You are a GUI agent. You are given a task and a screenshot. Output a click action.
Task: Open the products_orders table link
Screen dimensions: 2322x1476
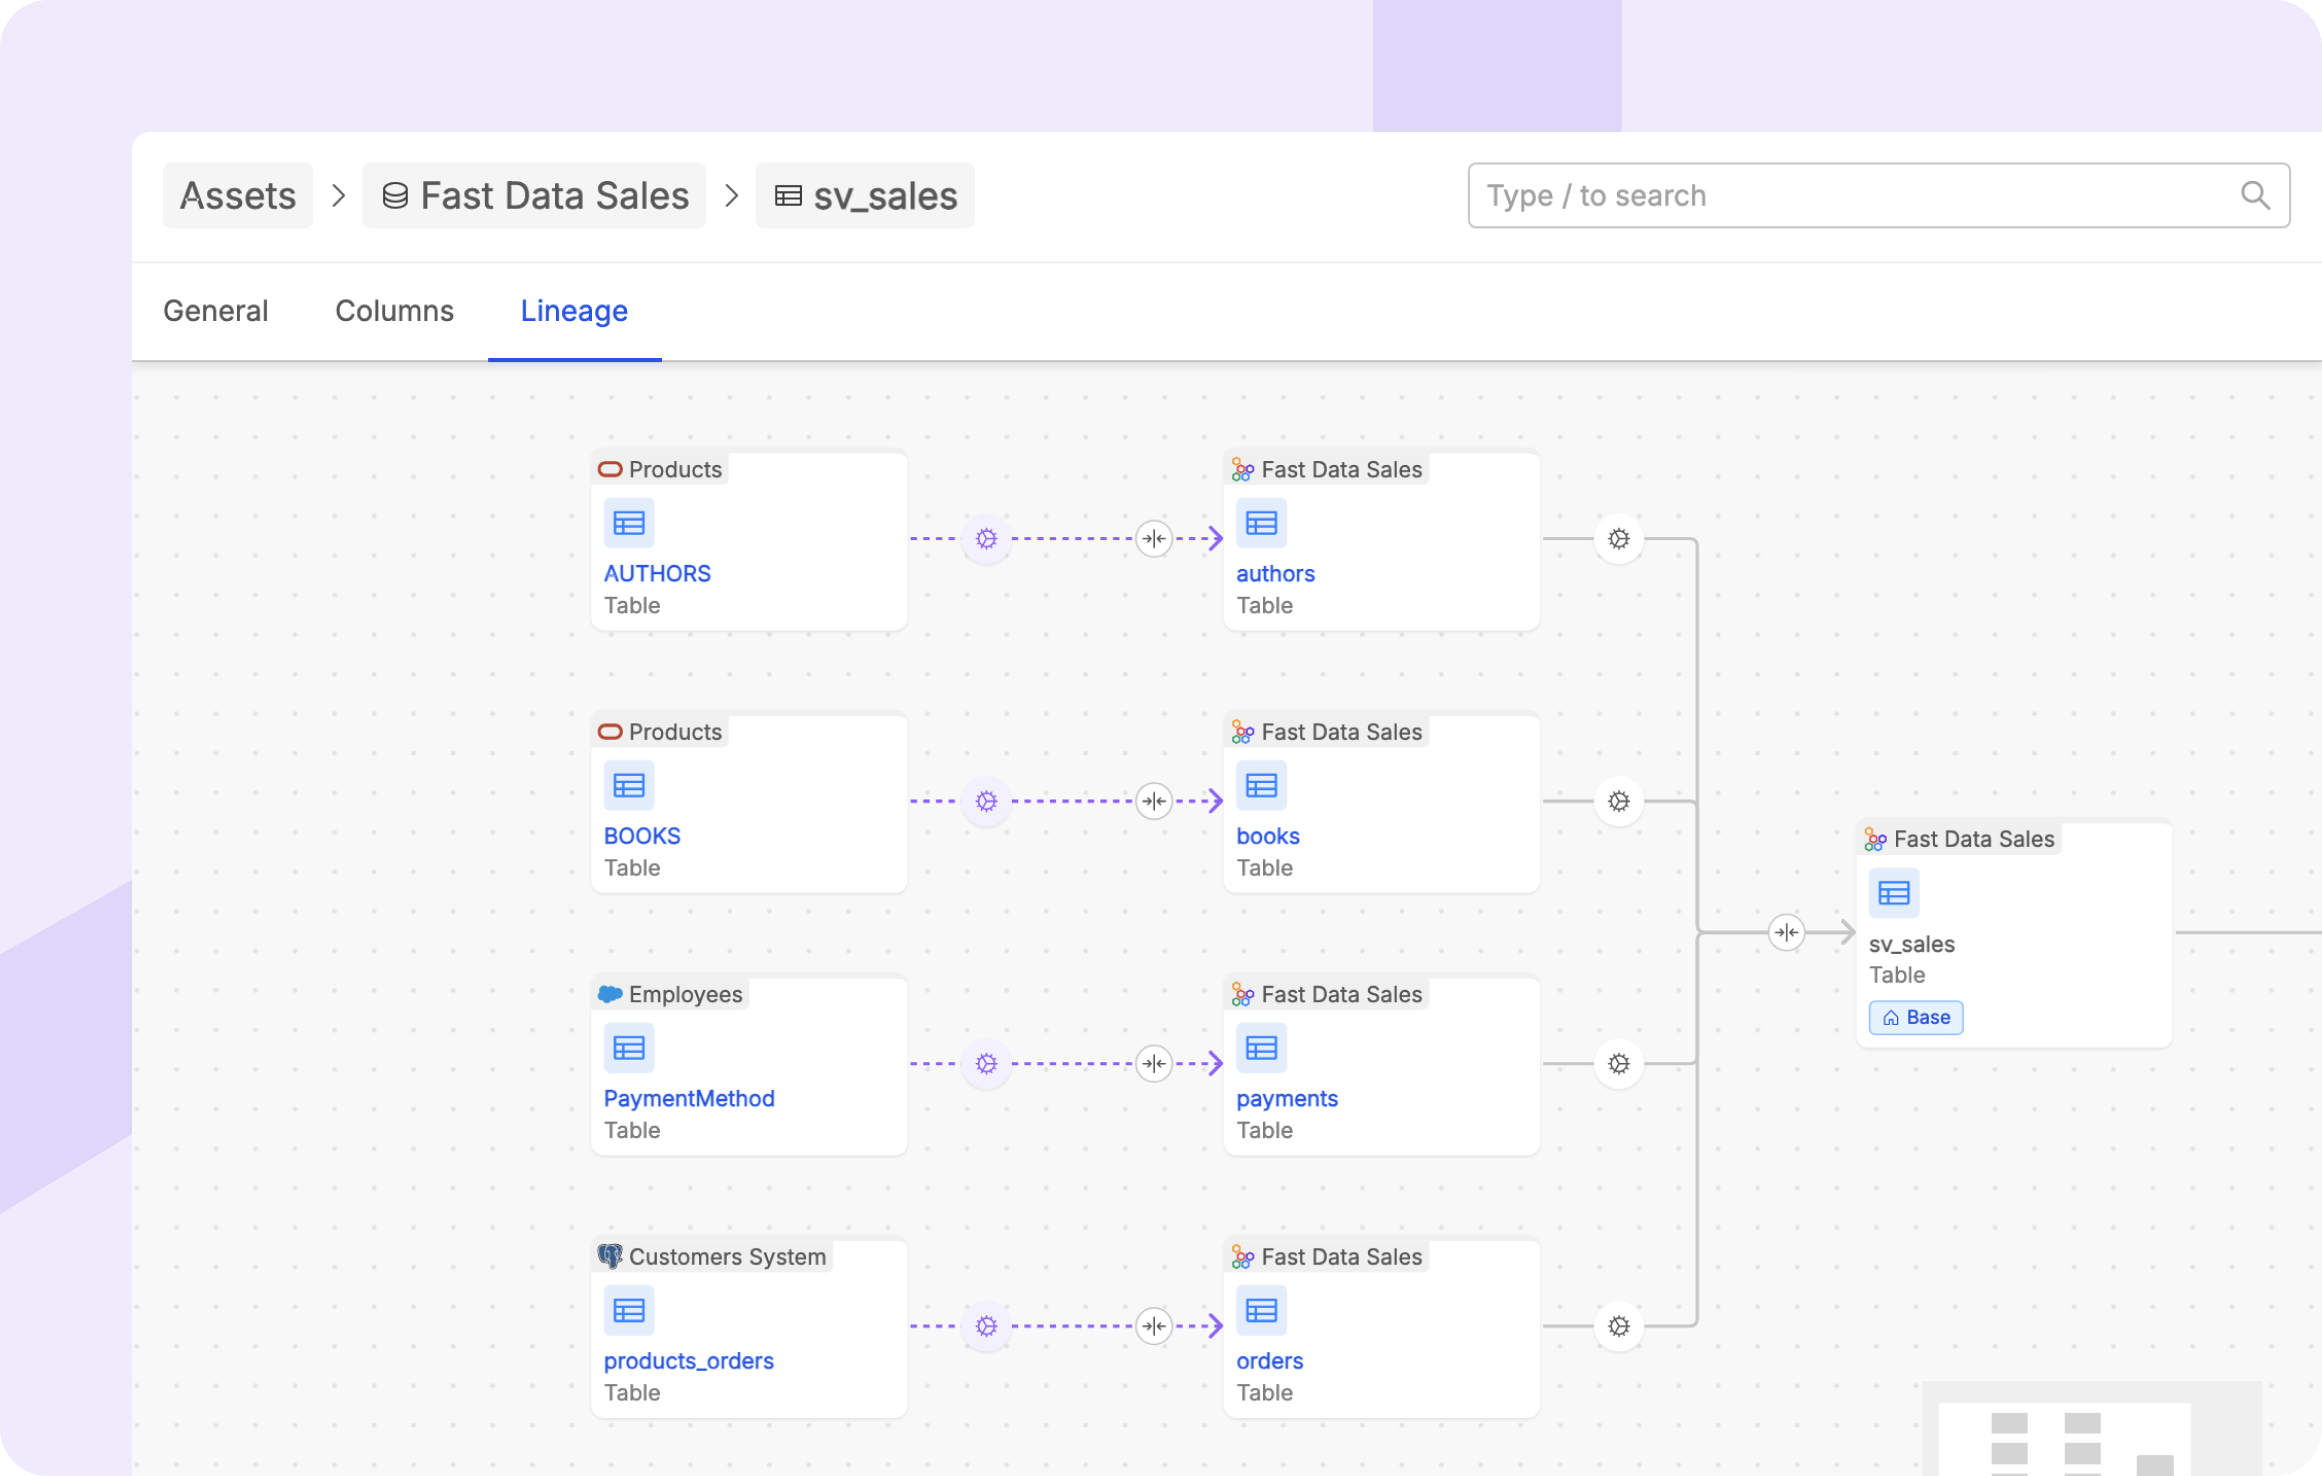(688, 1360)
